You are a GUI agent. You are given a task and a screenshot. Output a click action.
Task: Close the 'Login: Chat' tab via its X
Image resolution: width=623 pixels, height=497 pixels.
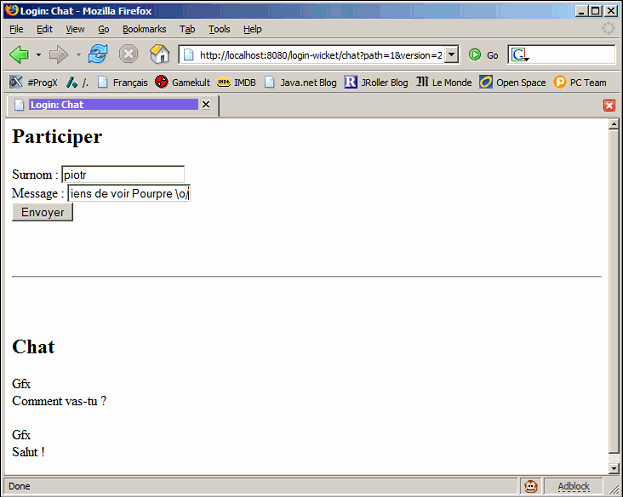(x=206, y=104)
